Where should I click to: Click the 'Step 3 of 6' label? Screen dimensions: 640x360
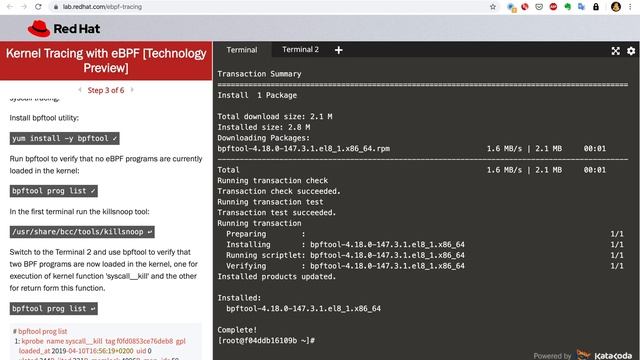tap(106, 90)
